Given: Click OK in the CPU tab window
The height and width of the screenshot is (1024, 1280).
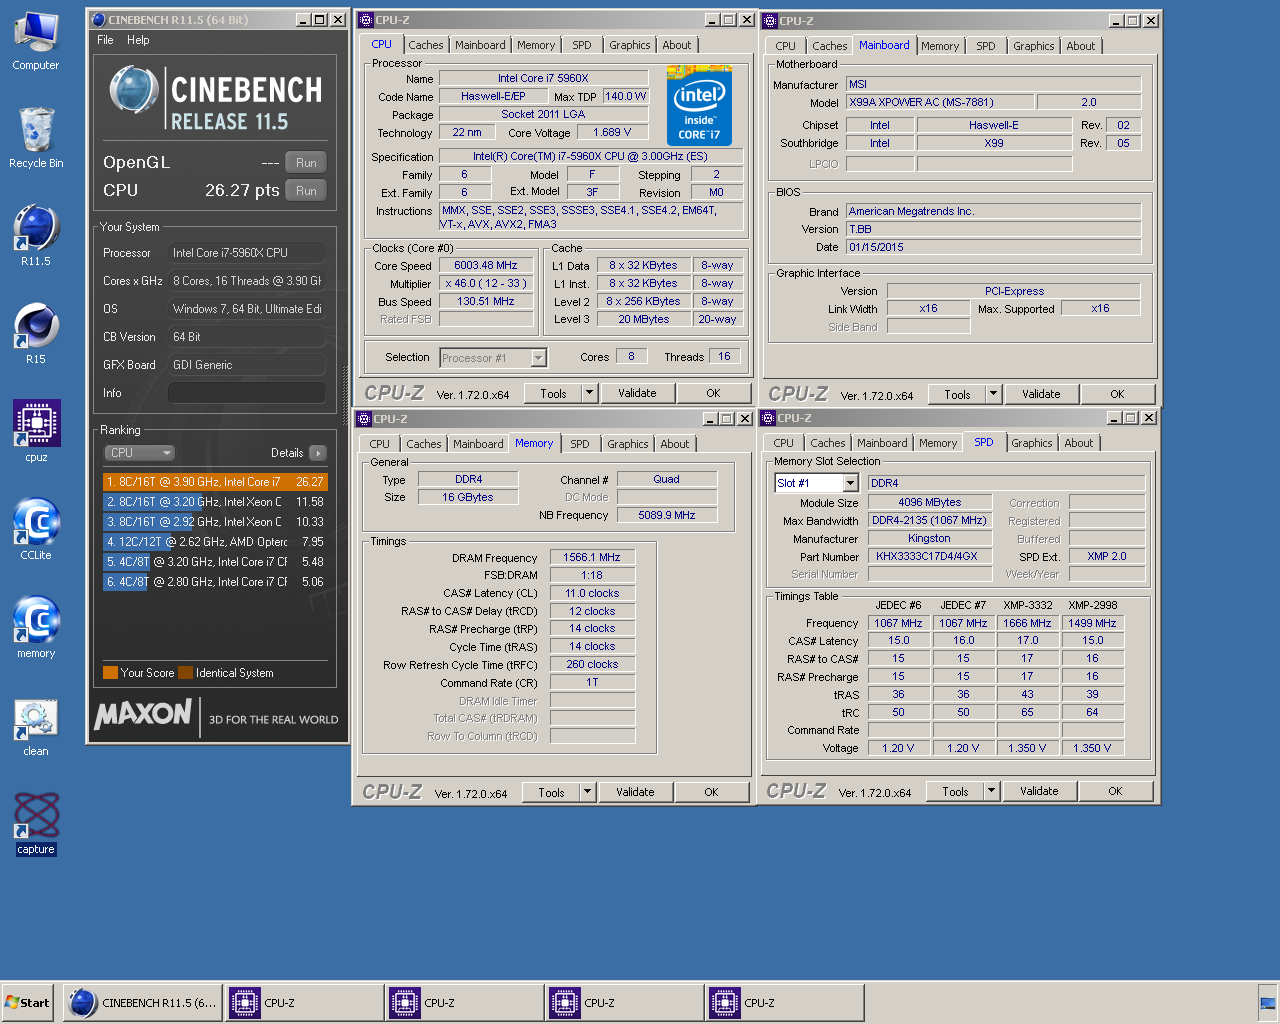Looking at the screenshot, I should pos(713,393).
